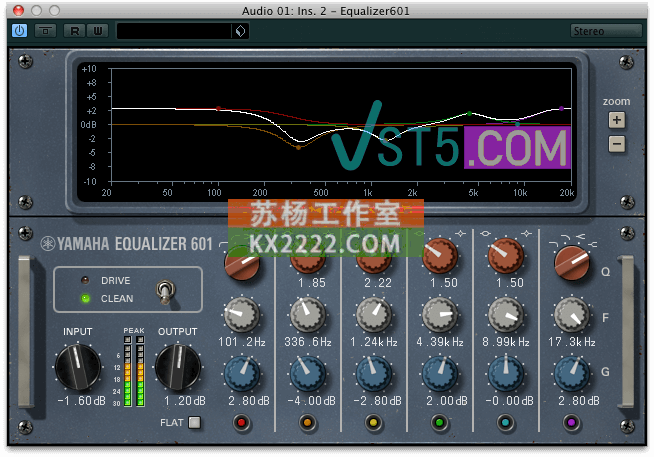Image resolution: width=654 pixels, height=457 pixels.
Task: Enable Write automation W button
Action: click(x=98, y=31)
